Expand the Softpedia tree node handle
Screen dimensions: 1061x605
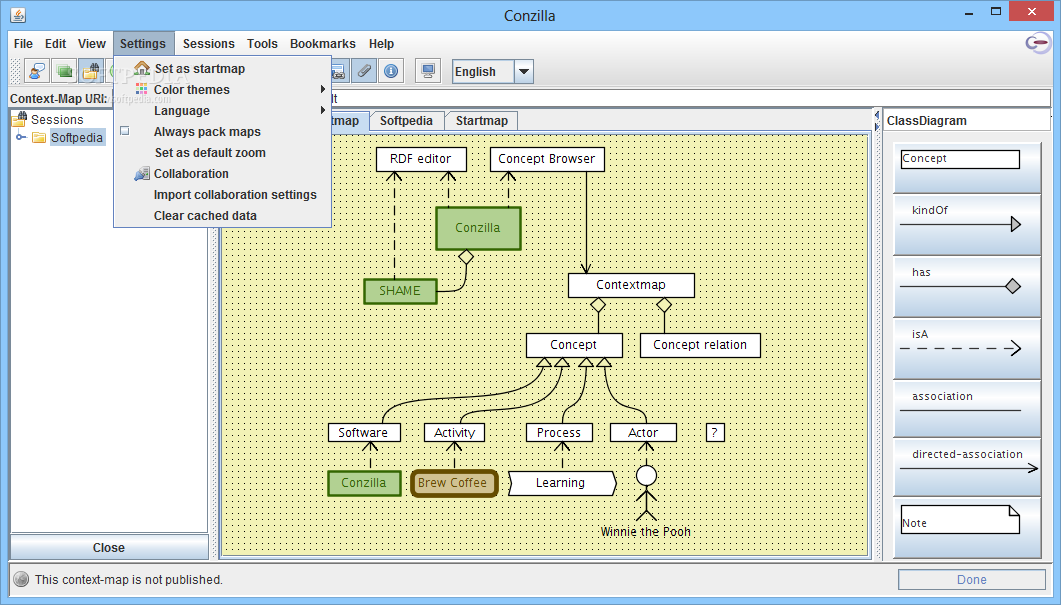point(21,137)
